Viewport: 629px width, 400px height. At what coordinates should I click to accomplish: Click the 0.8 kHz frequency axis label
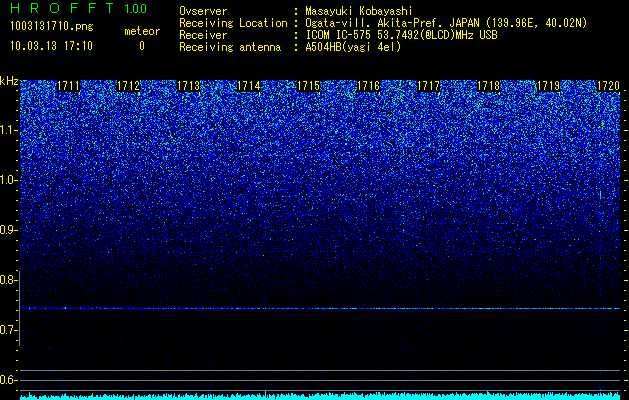[8, 280]
